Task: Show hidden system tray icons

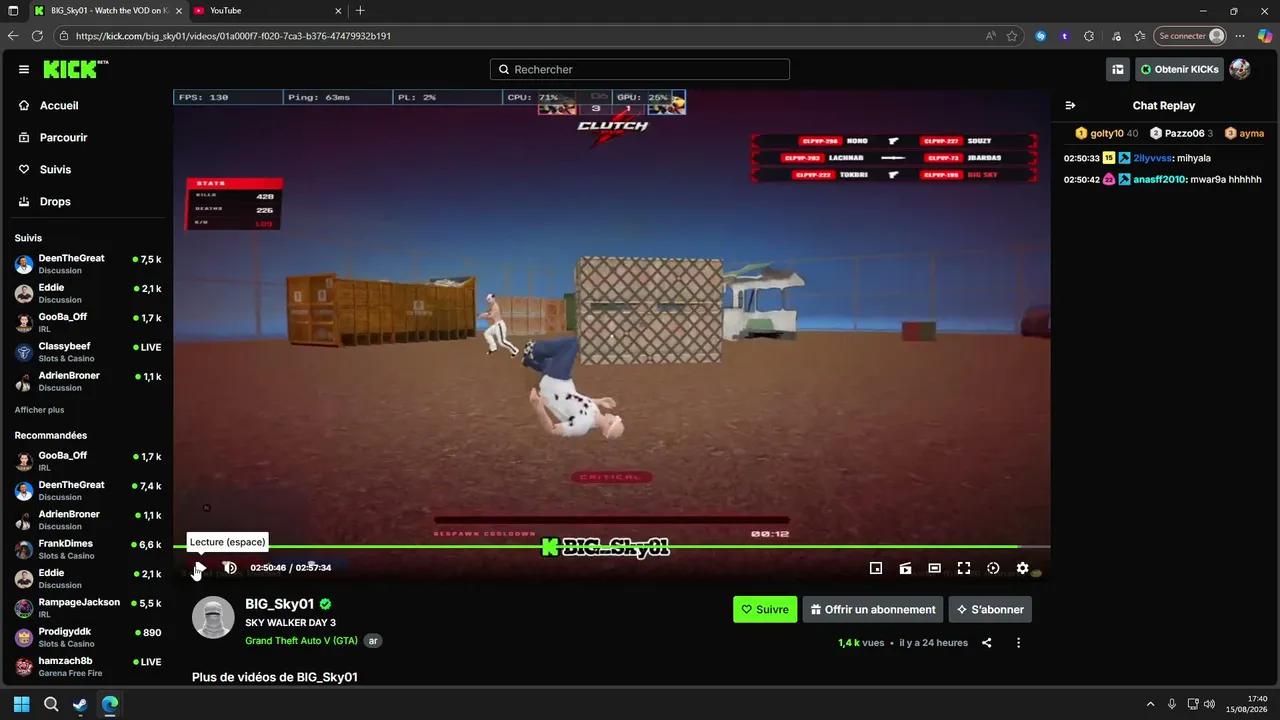Action: (x=1150, y=704)
